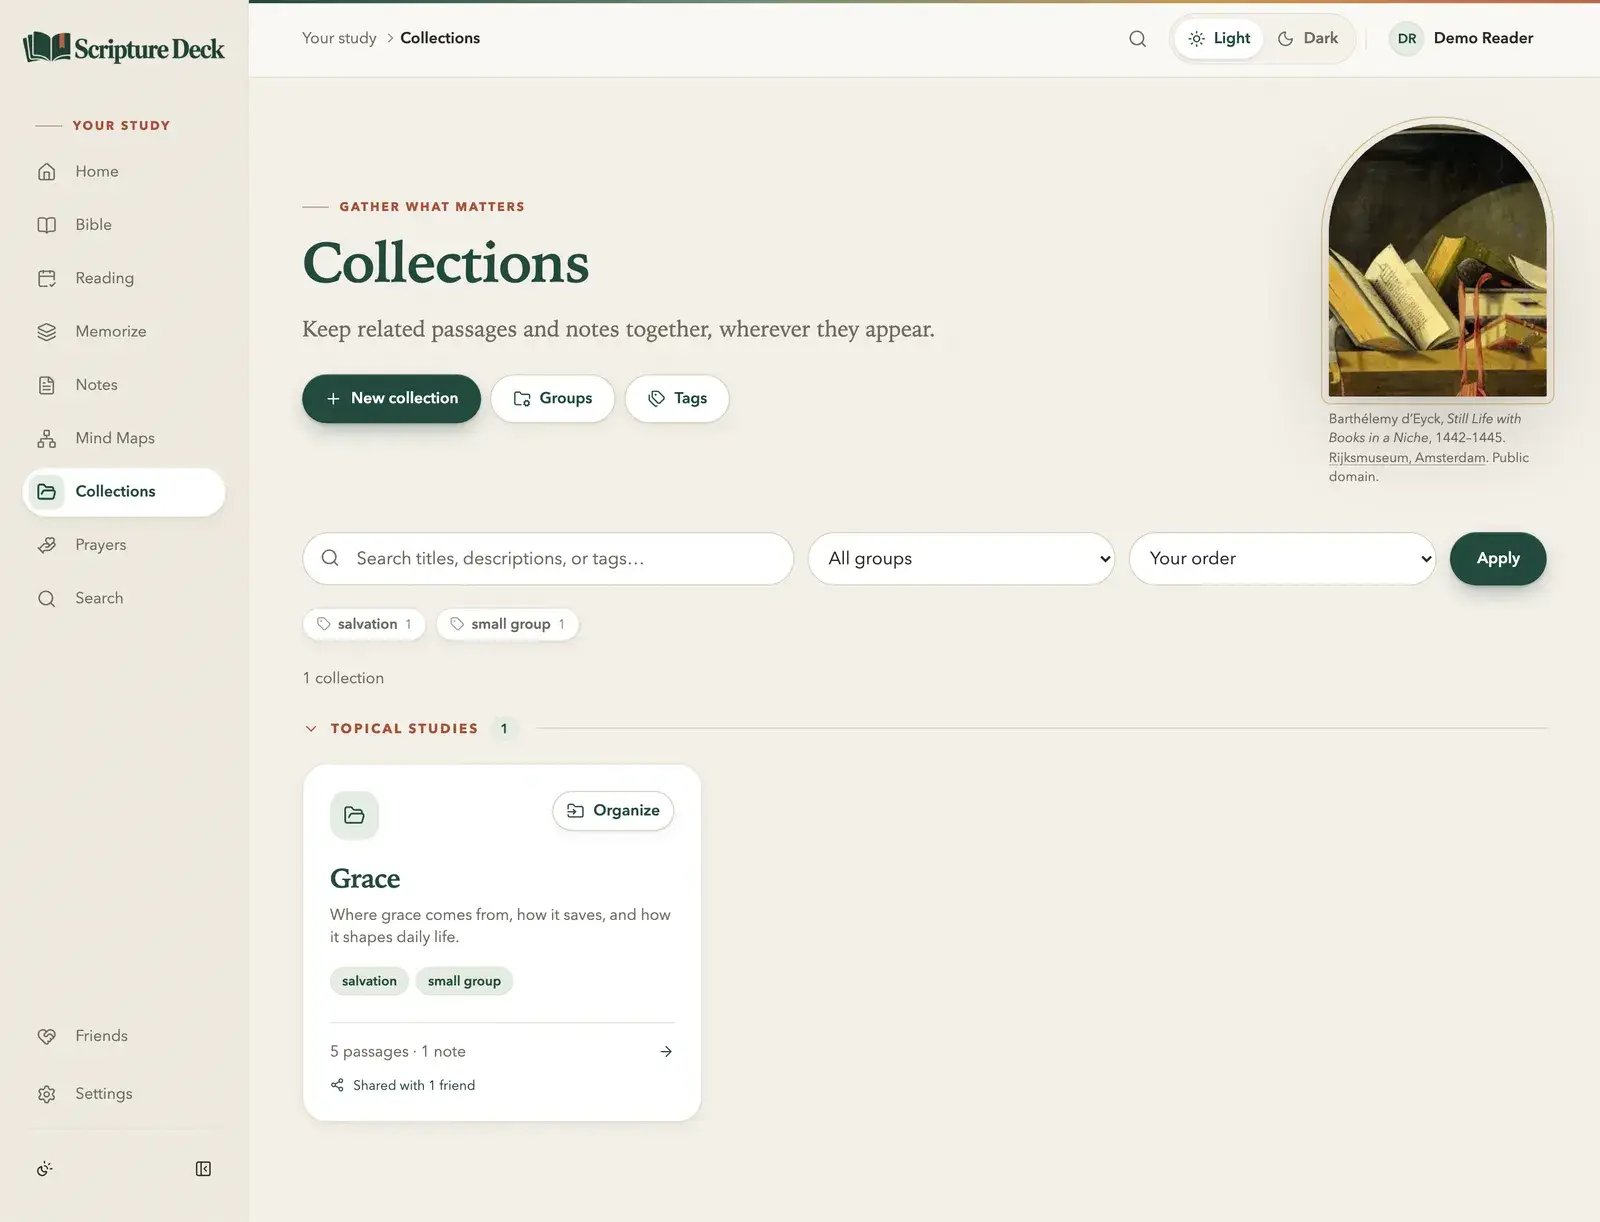Open the search icon in top bar
1600x1222 pixels.
[x=1137, y=39]
